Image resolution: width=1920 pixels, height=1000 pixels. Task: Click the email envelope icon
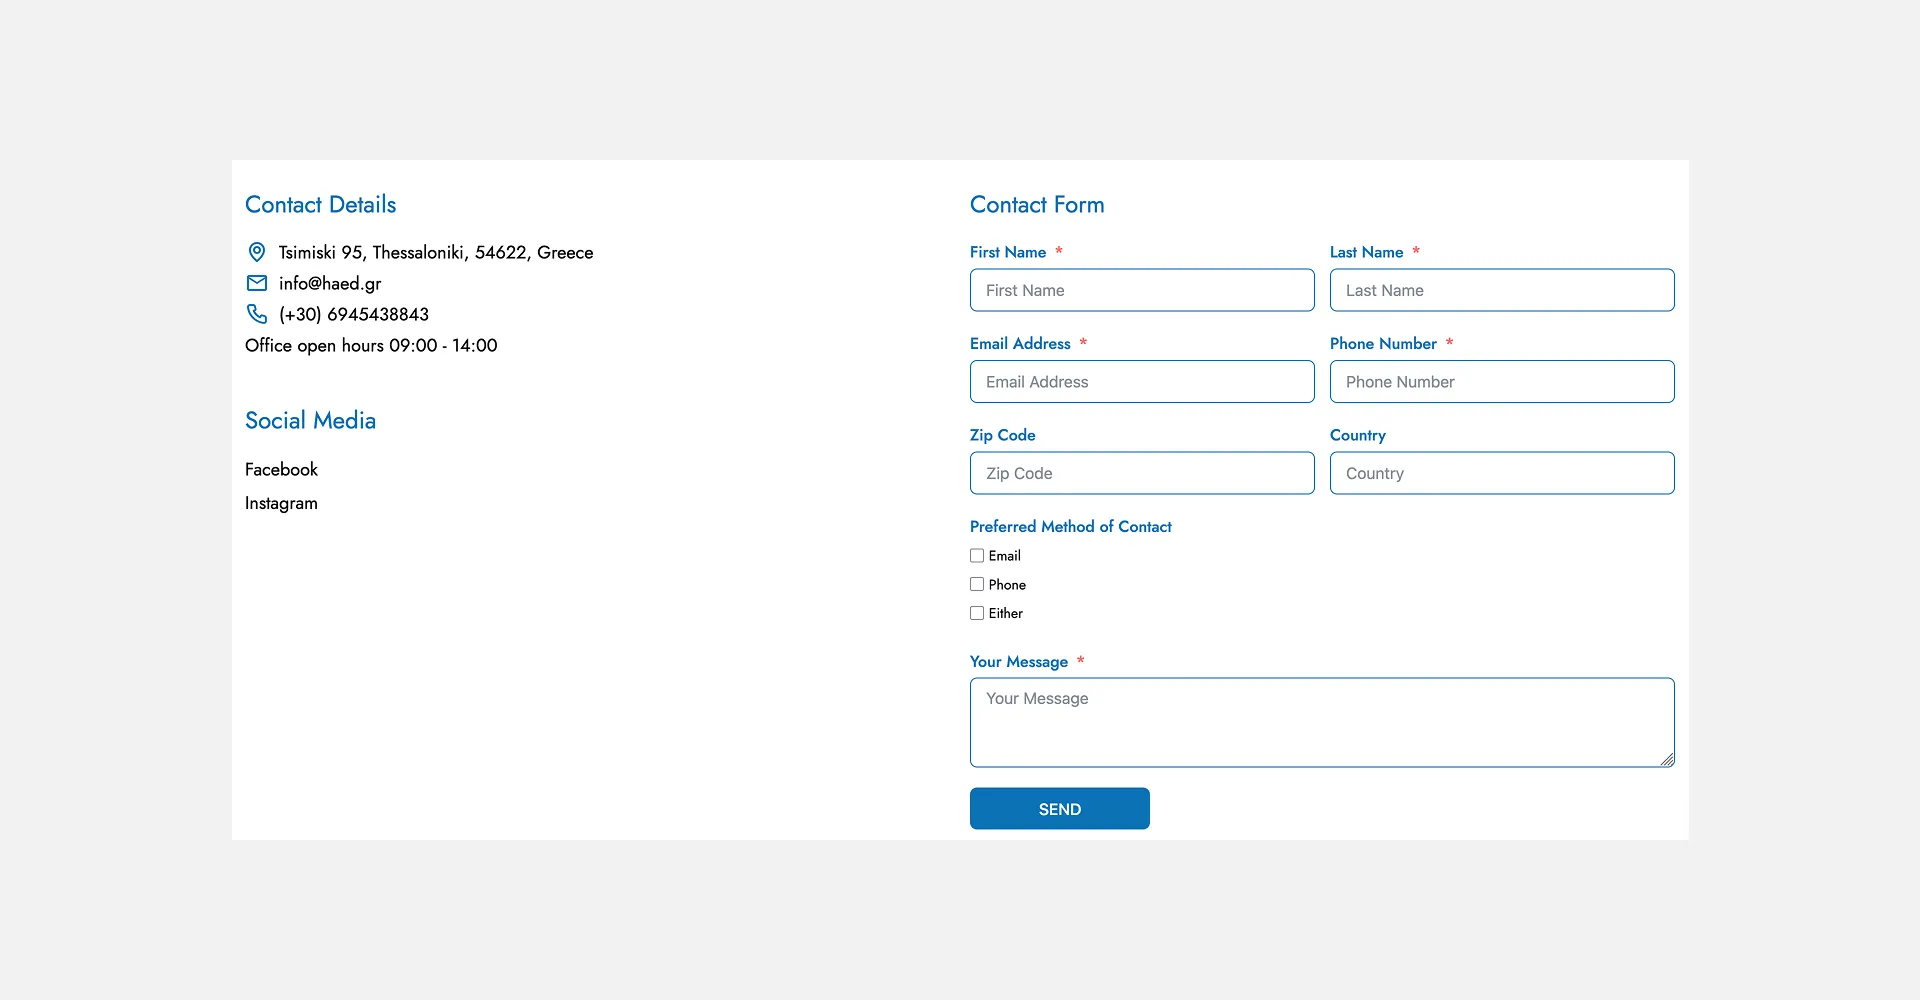[x=257, y=283]
